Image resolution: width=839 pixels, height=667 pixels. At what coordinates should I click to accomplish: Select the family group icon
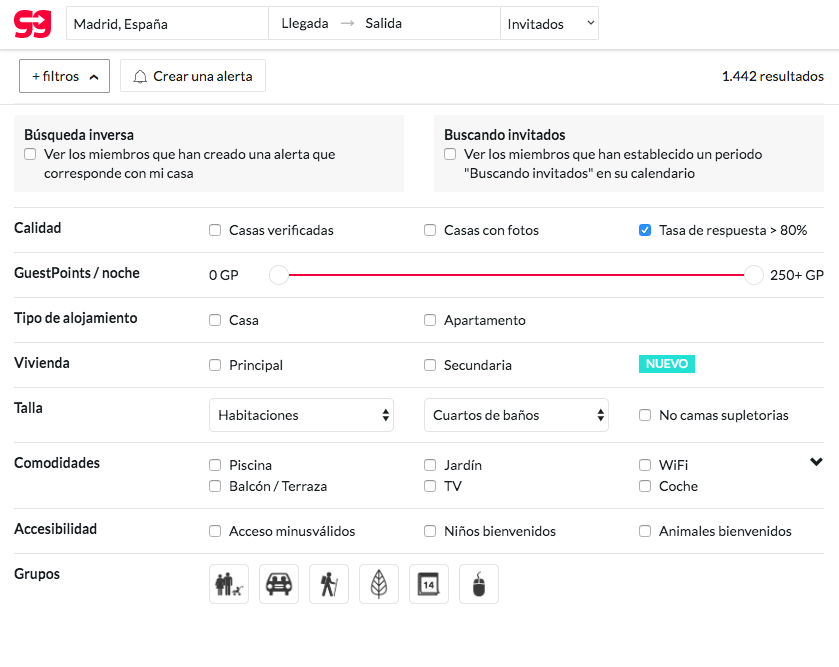pos(228,583)
